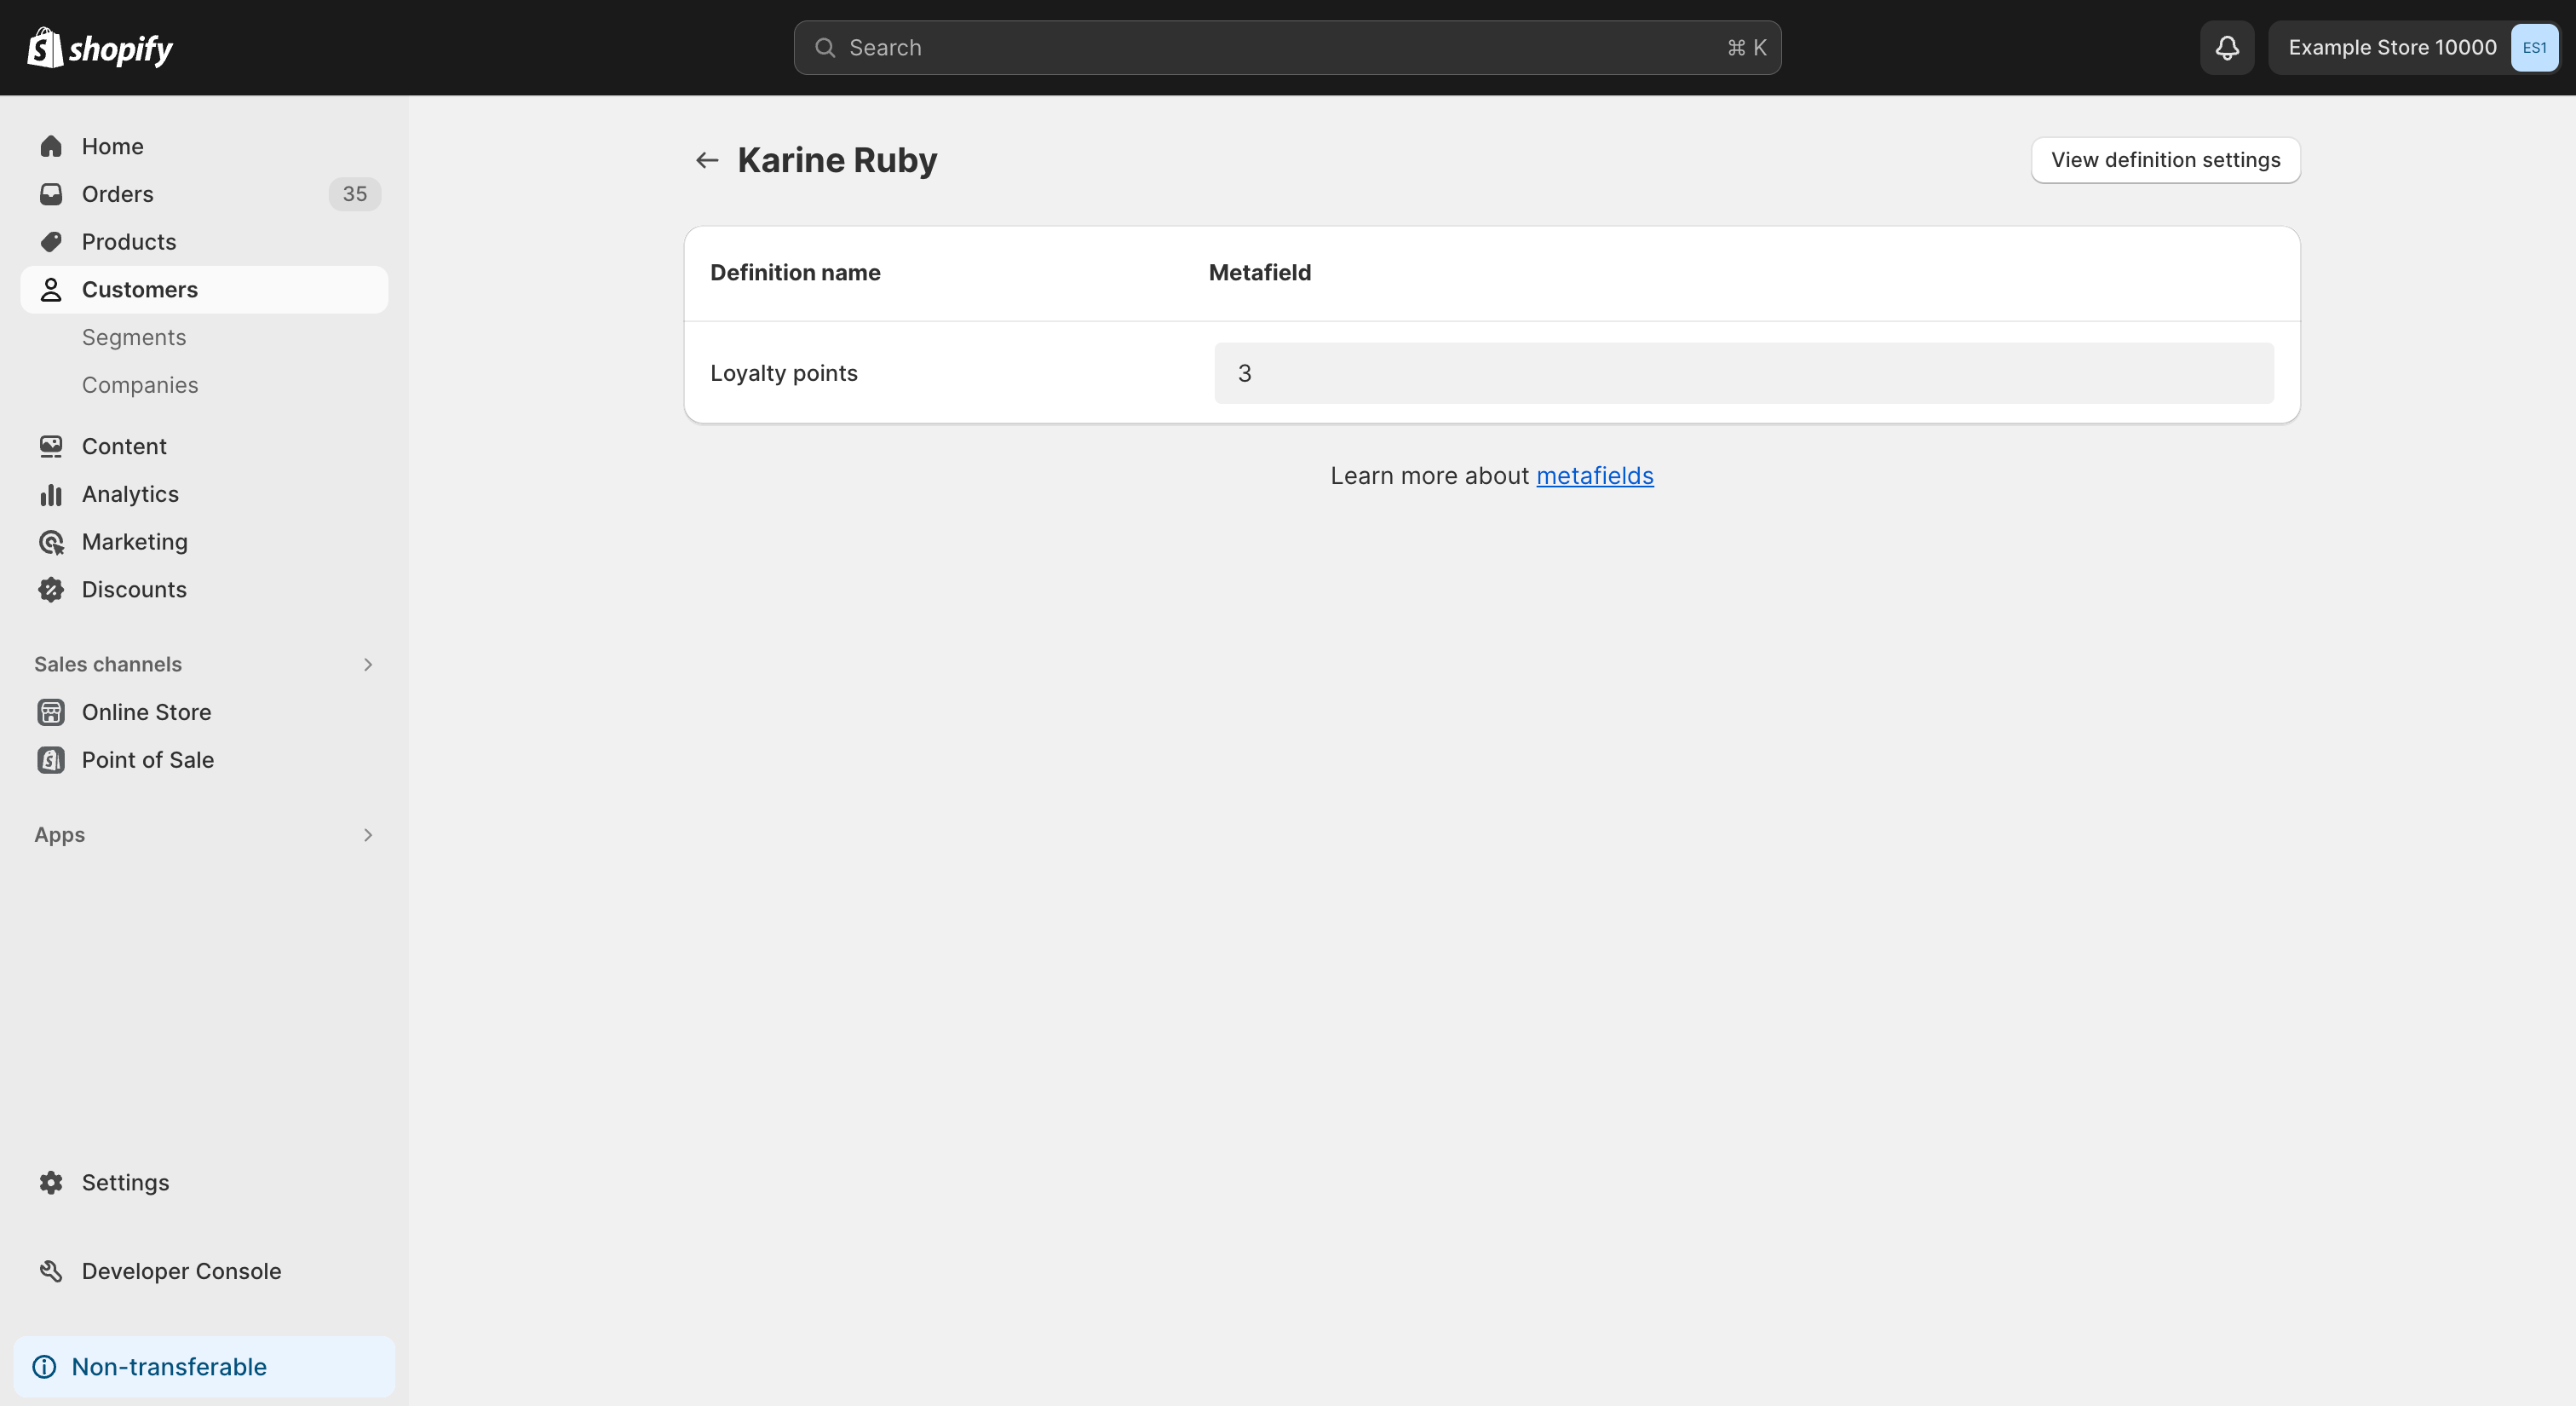
Task: Open the Analytics menu item
Action: tap(204, 494)
